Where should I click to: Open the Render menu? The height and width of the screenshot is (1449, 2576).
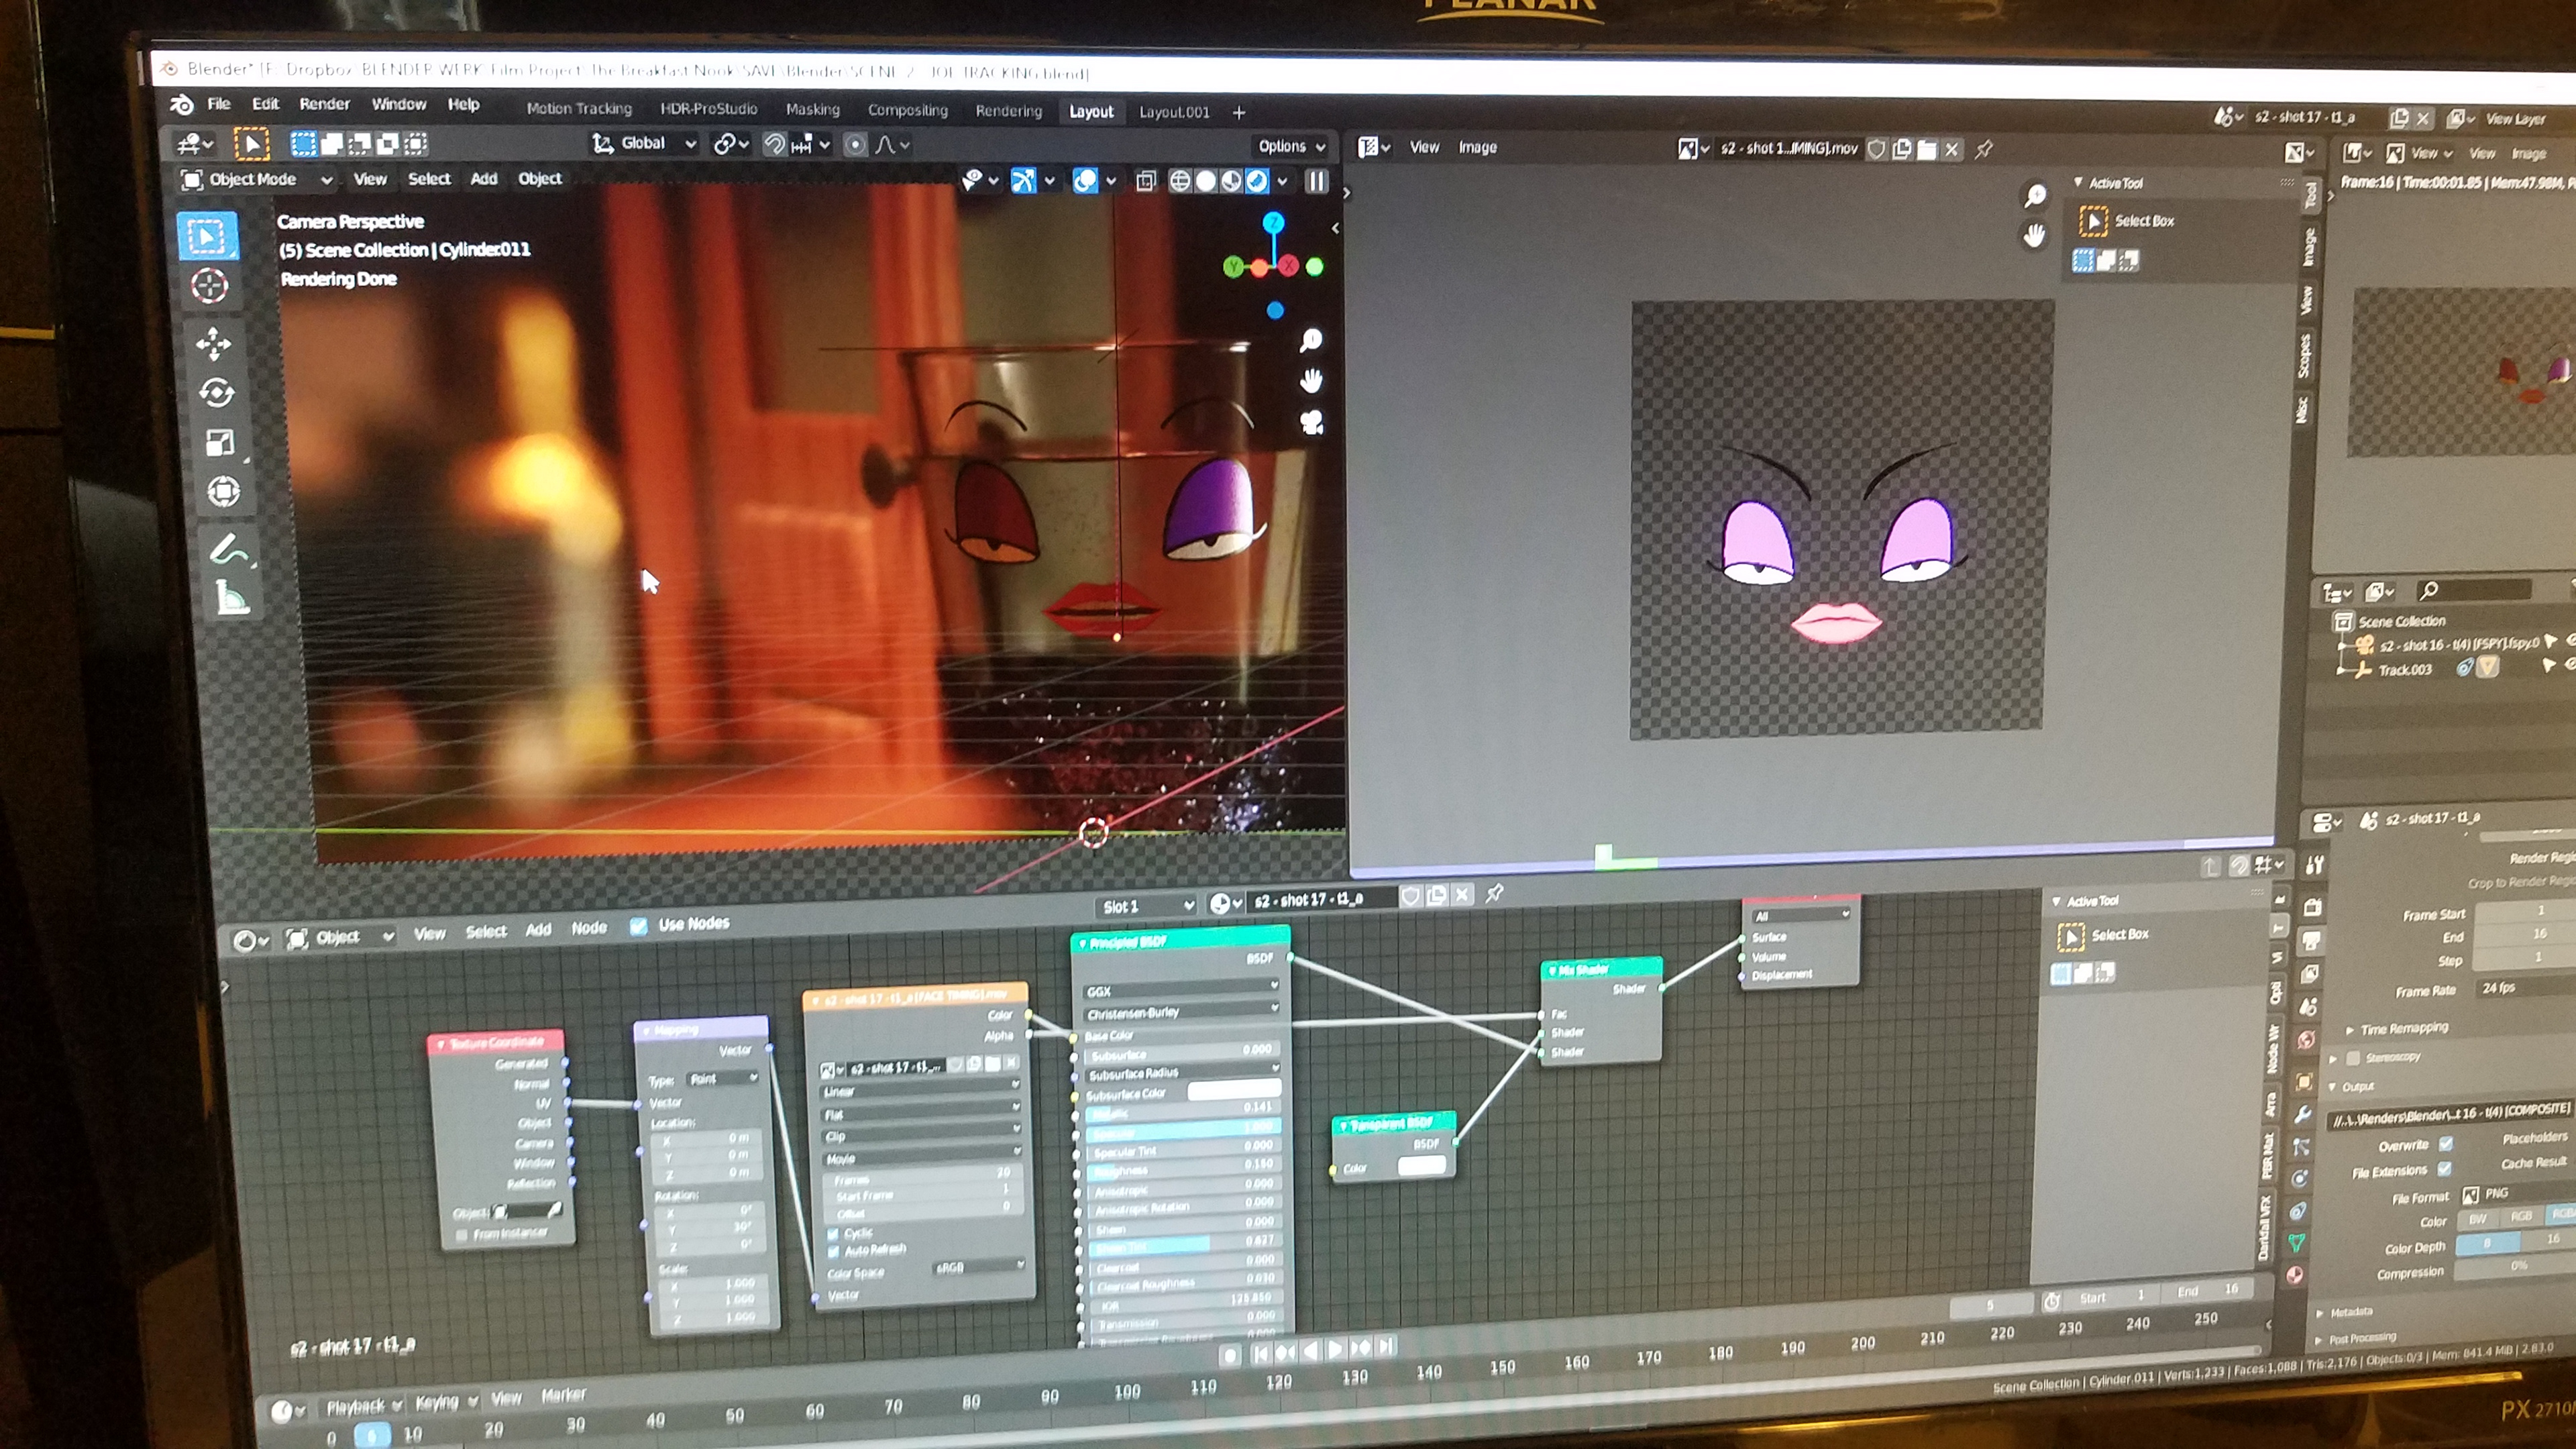325,104
